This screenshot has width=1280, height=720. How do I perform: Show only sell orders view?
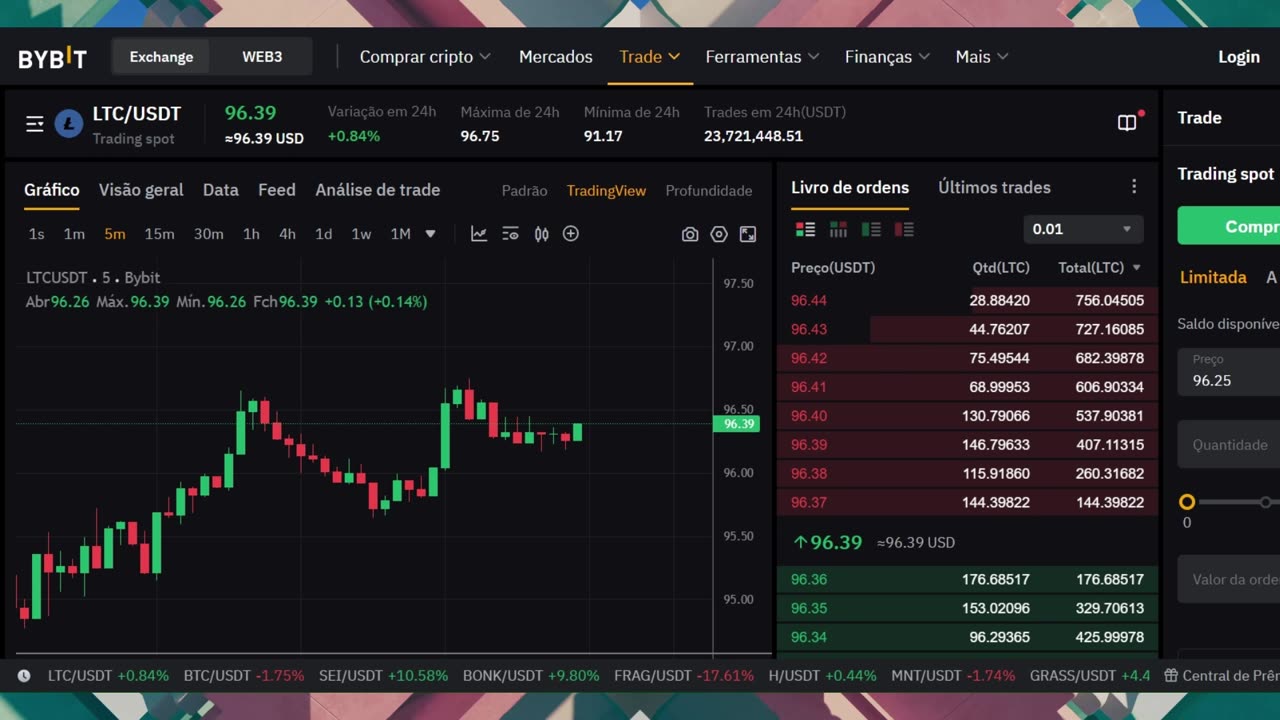(904, 229)
